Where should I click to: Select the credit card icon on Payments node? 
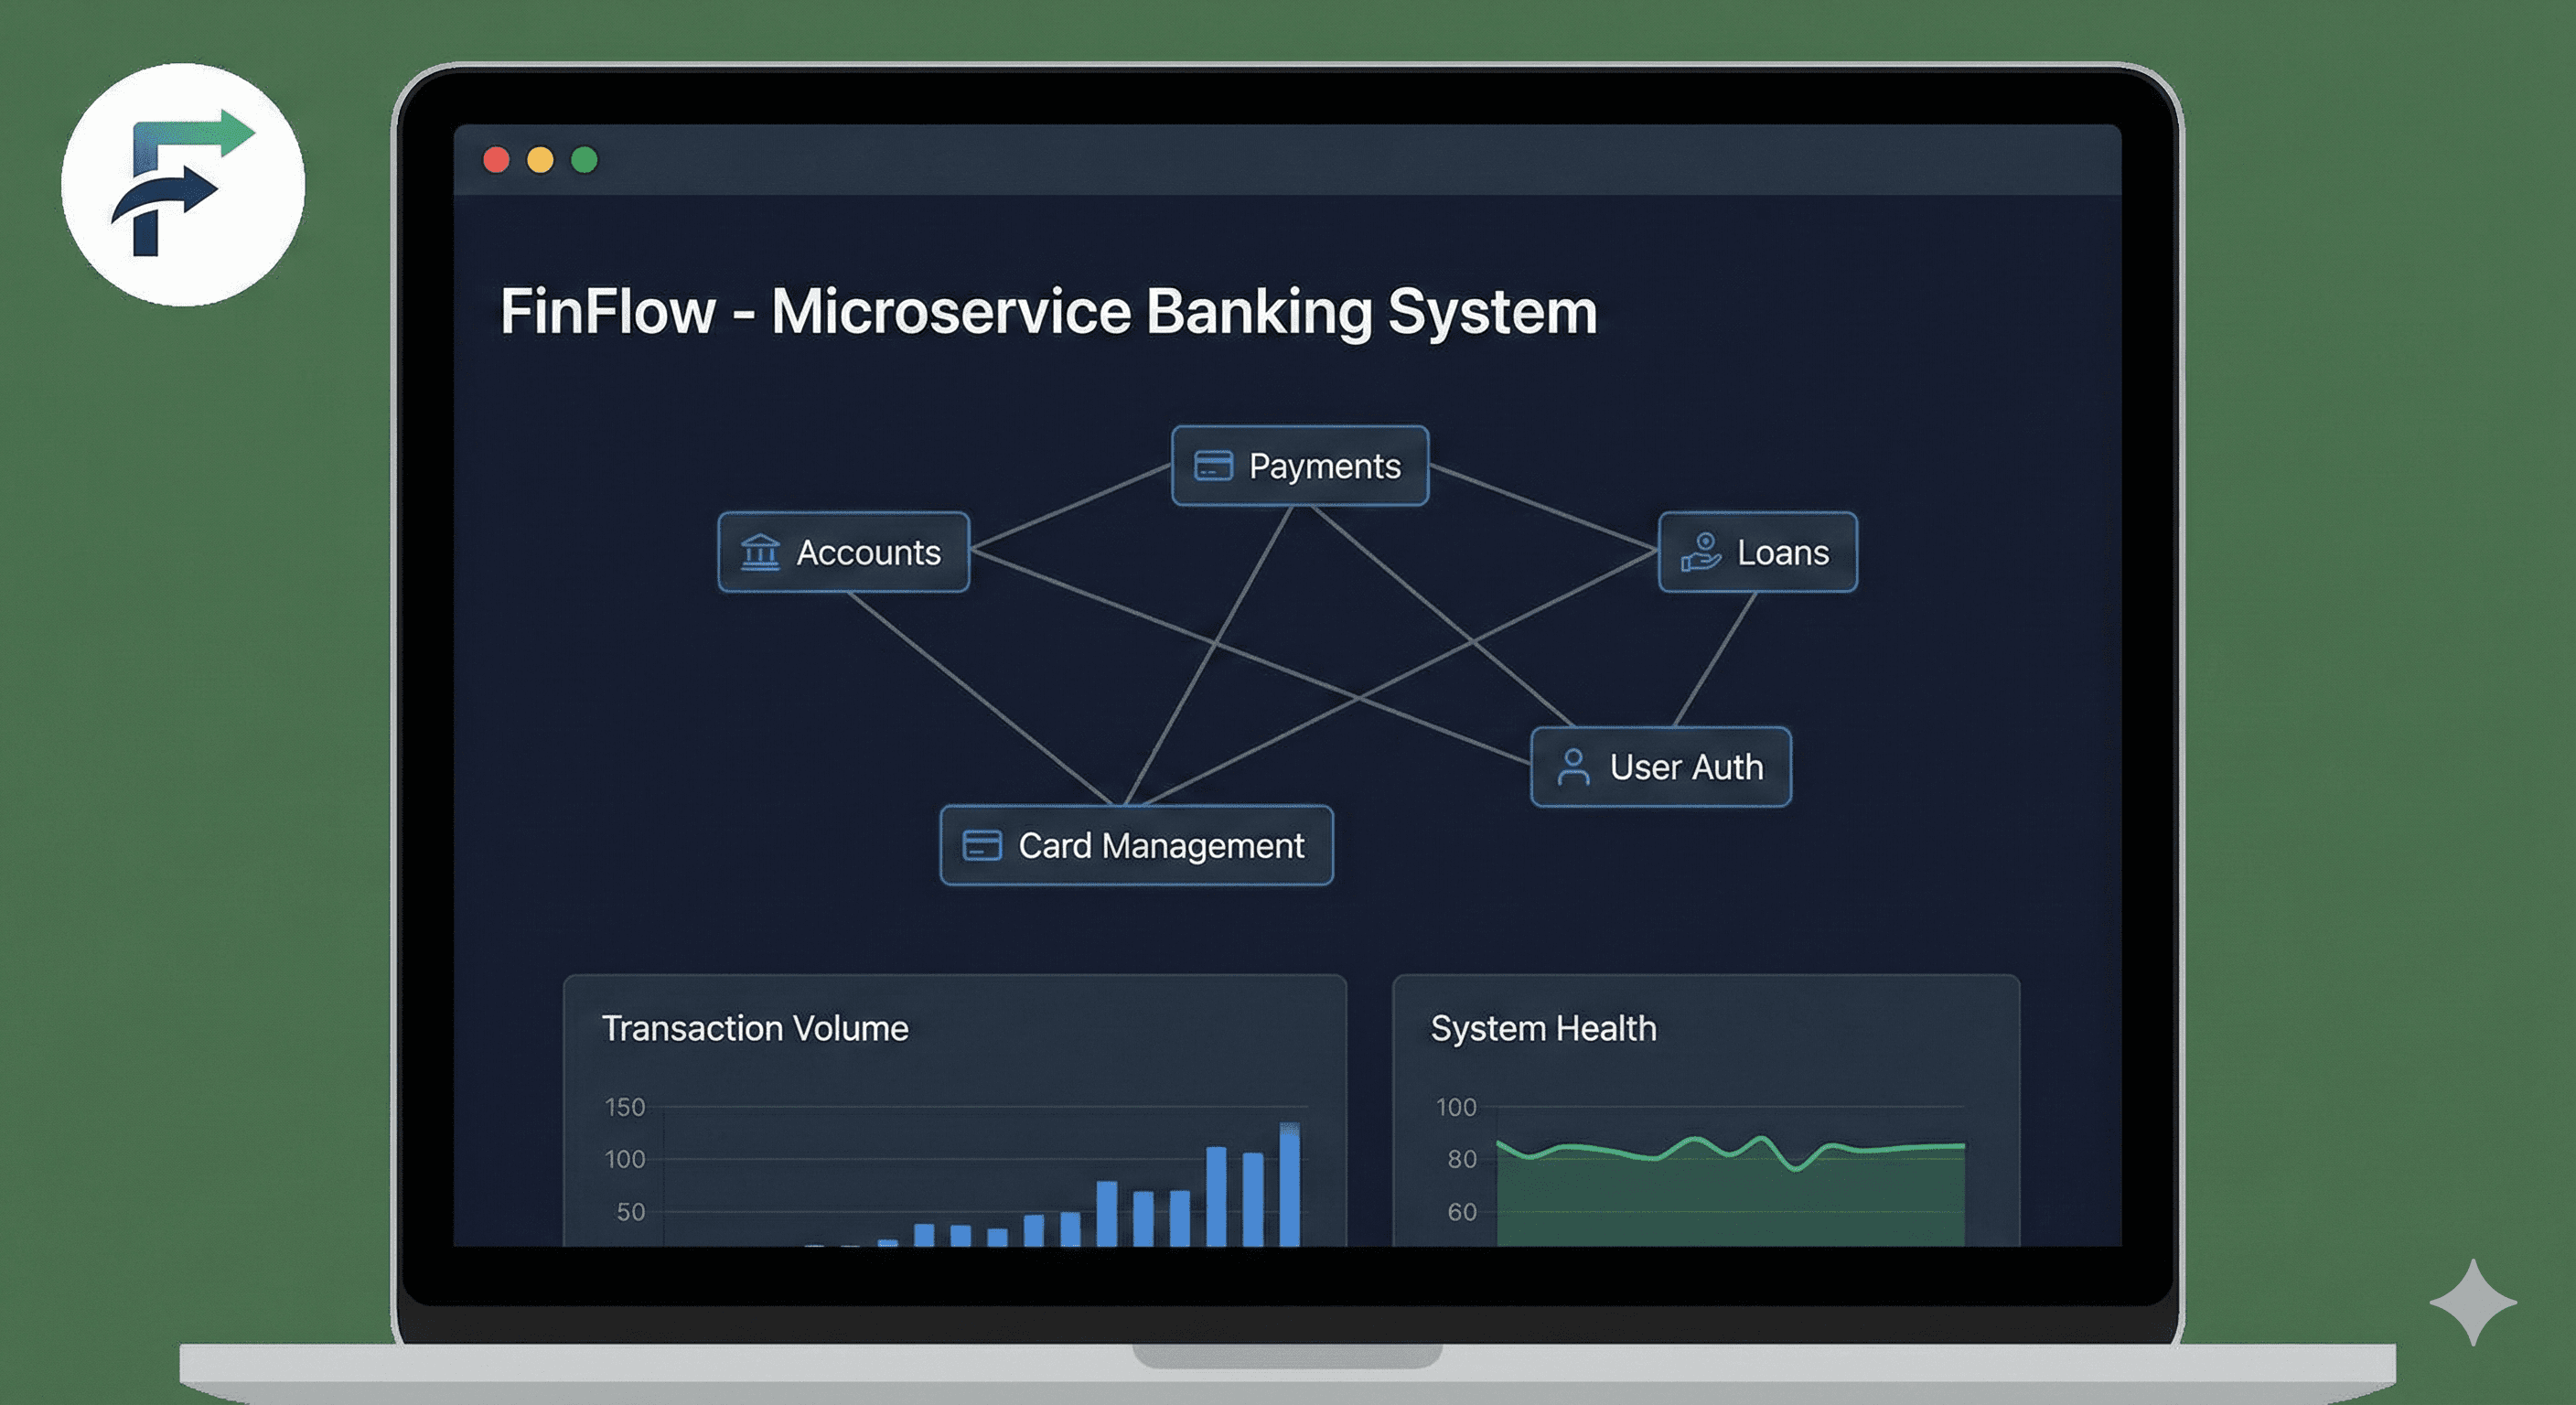point(1214,466)
